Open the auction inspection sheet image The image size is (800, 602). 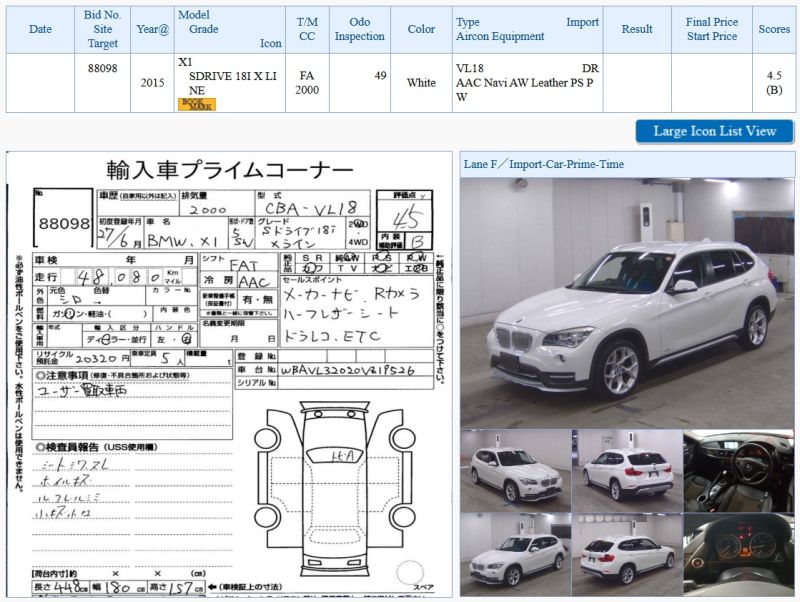coord(229,374)
